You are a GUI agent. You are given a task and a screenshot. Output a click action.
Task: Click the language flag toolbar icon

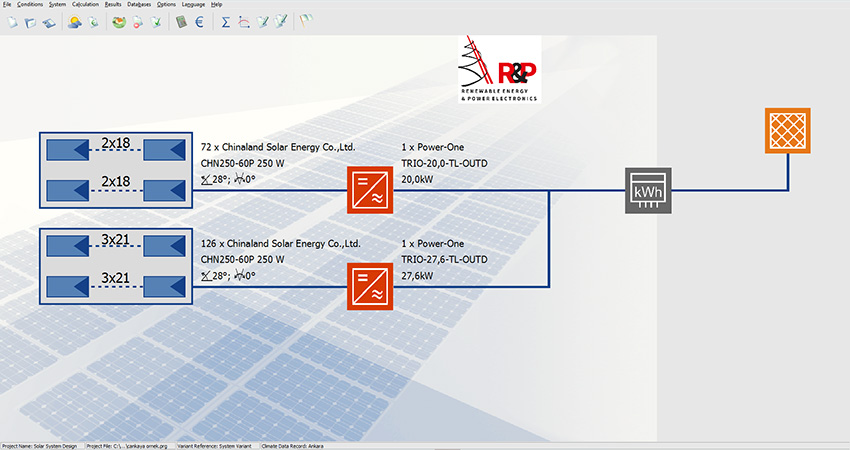(306, 22)
